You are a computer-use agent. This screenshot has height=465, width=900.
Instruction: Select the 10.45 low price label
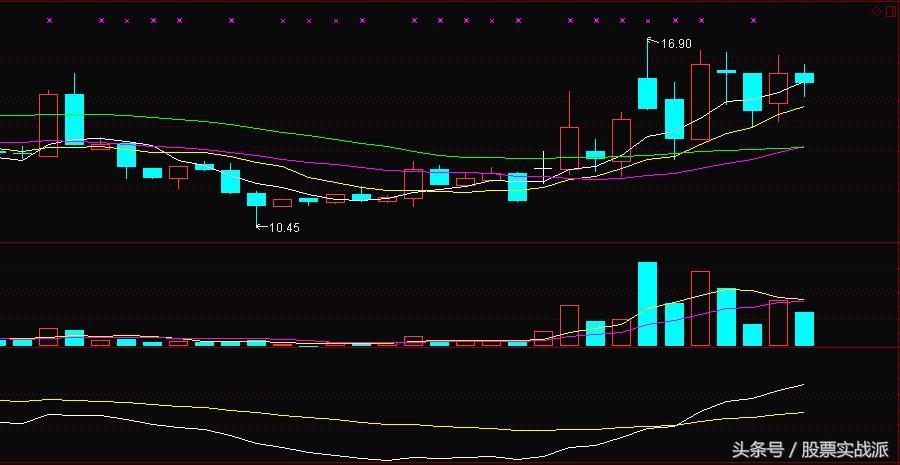pyautogui.click(x=284, y=228)
